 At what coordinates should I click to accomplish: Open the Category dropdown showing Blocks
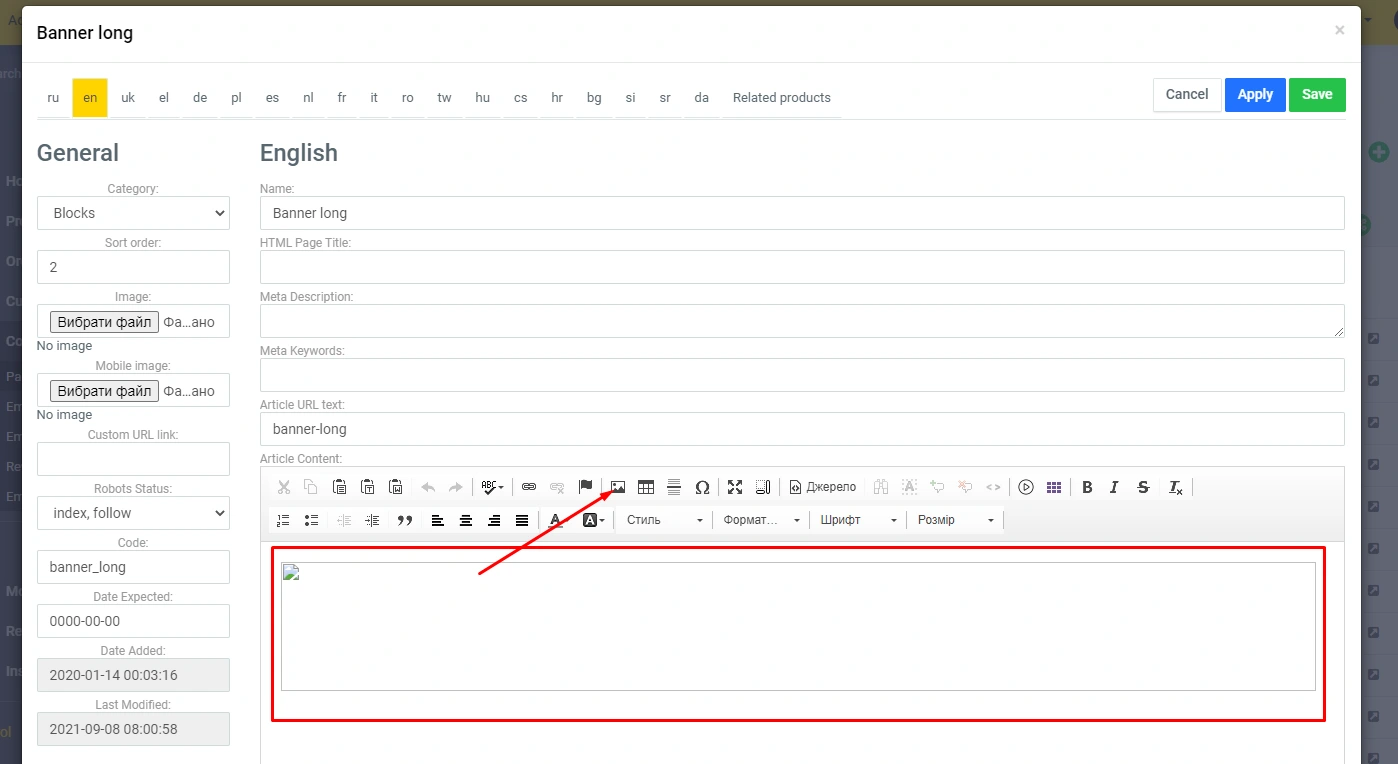tap(133, 213)
